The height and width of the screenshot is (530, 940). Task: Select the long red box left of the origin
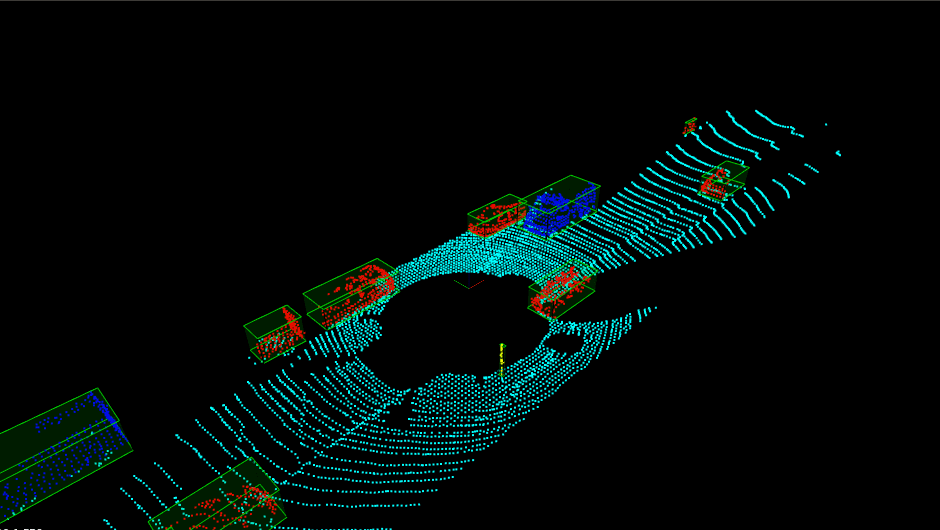pyautogui.click(x=351, y=293)
